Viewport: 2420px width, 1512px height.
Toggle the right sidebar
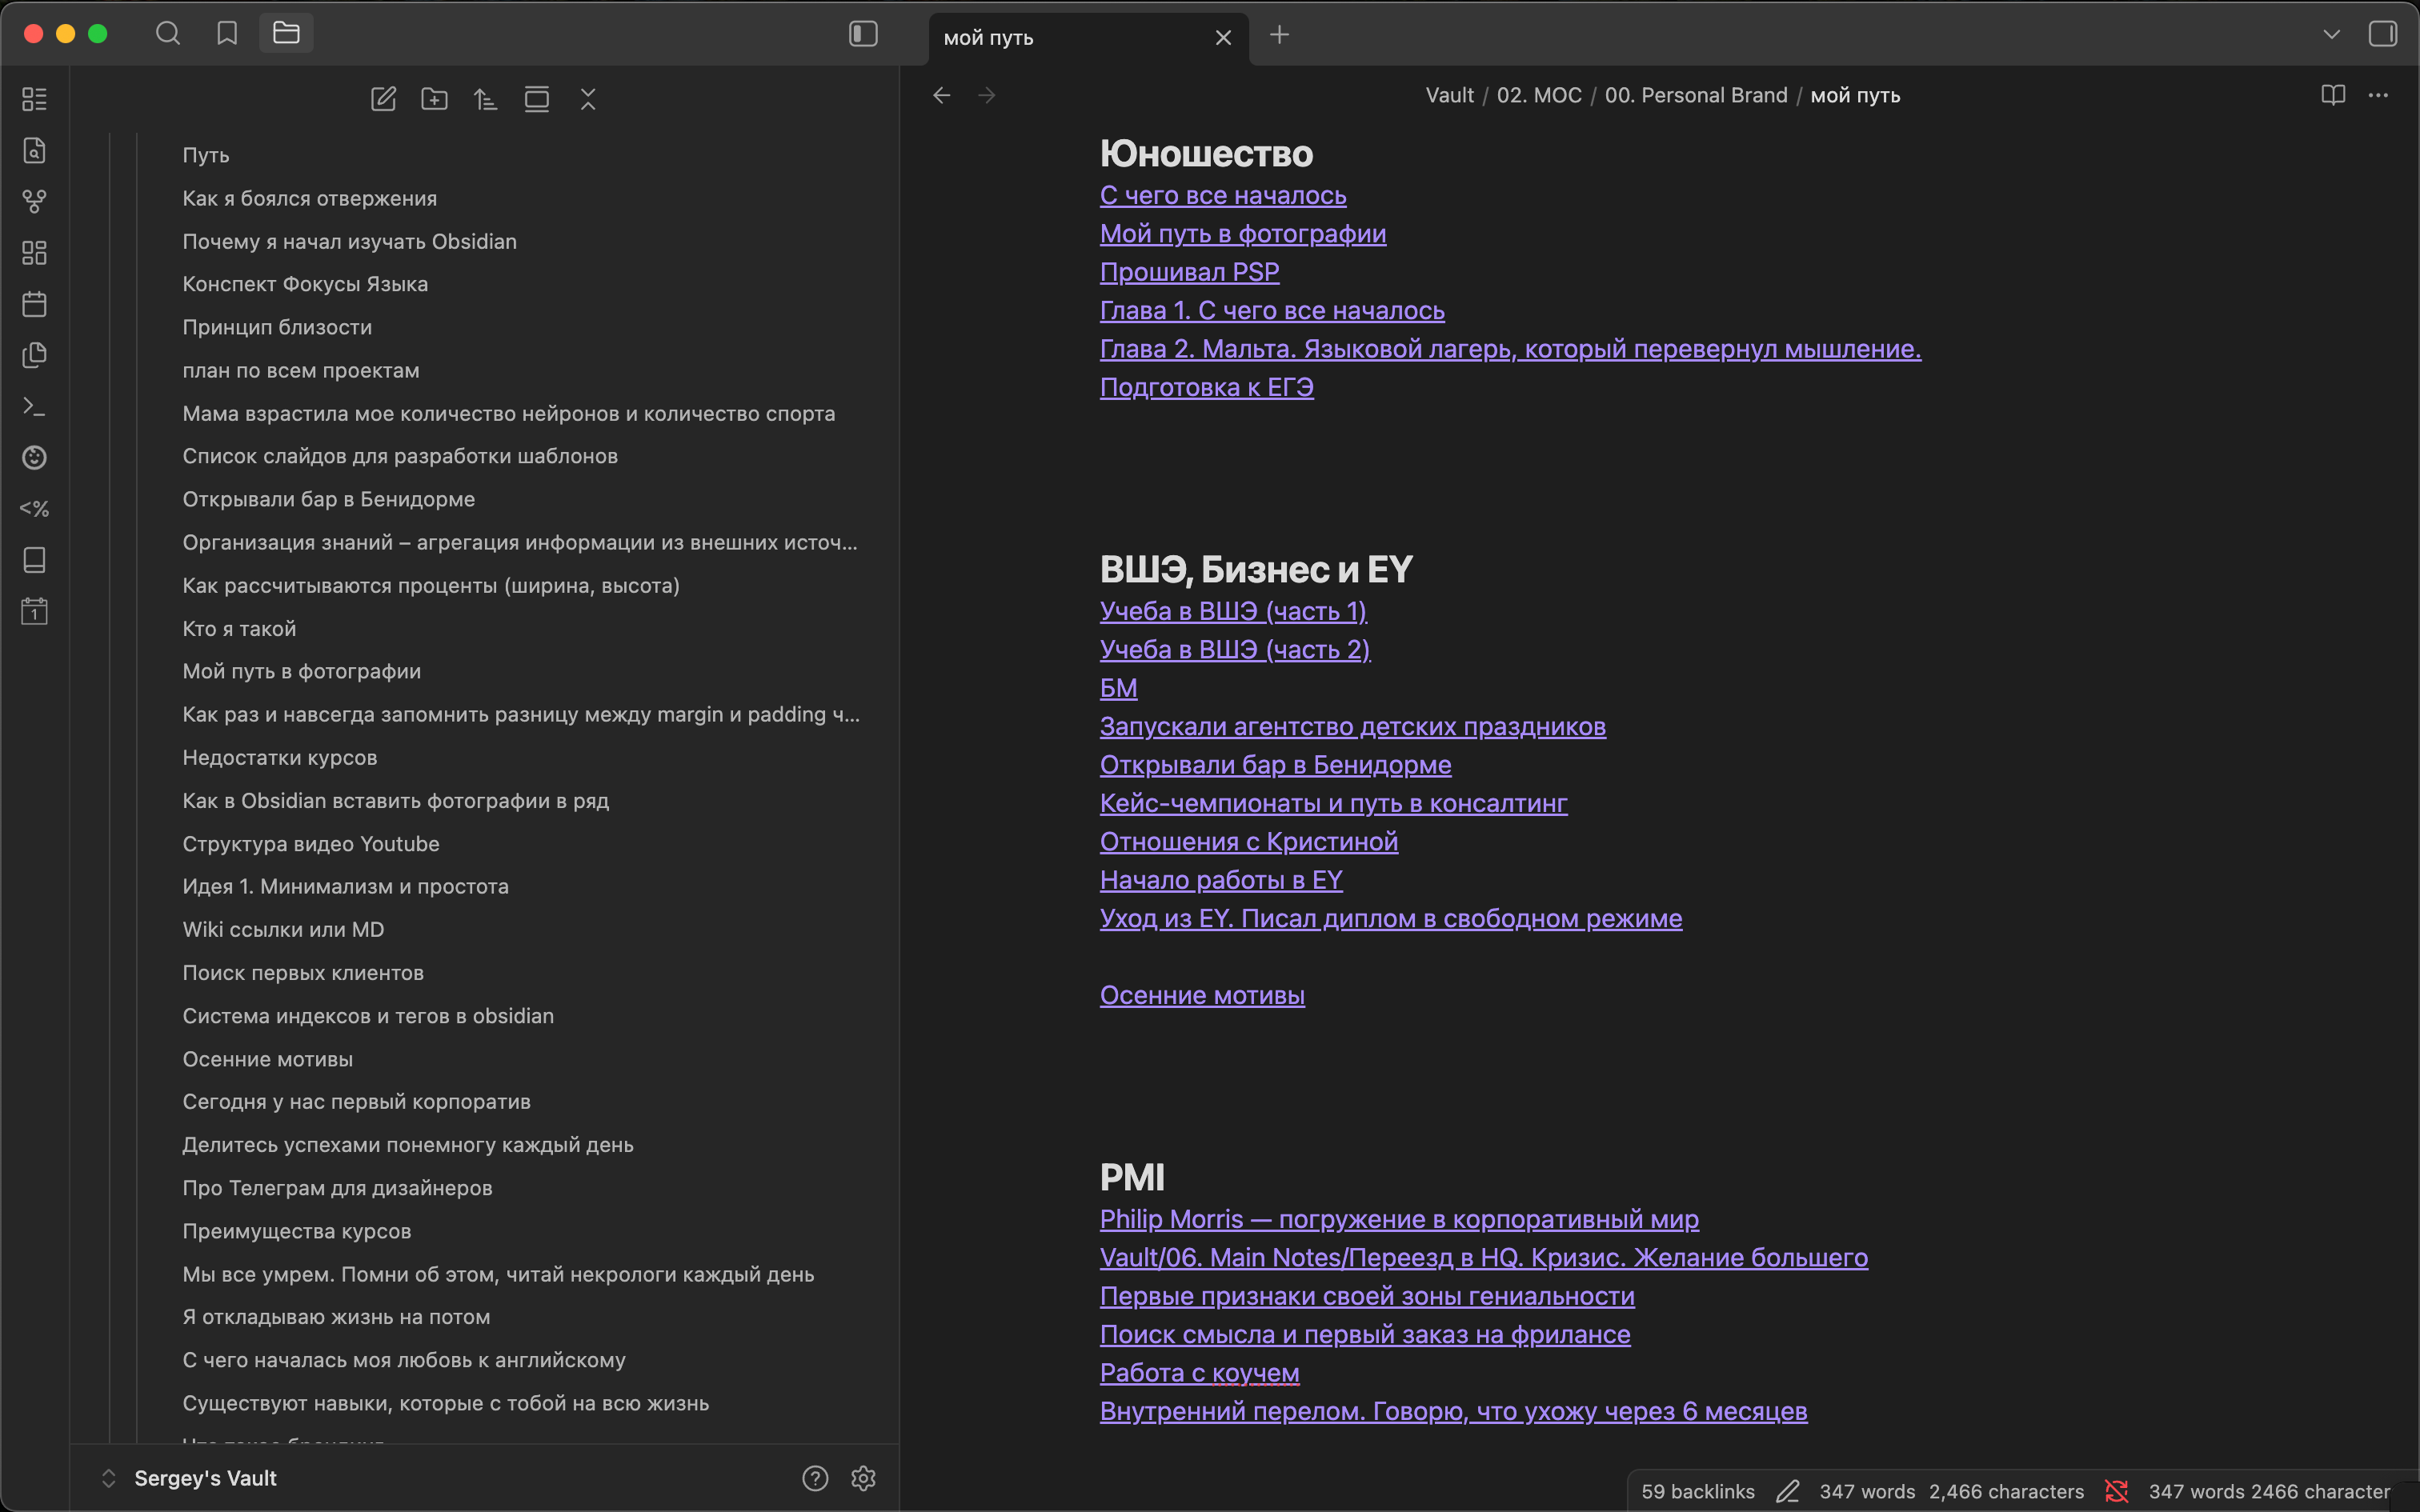[2383, 34]
